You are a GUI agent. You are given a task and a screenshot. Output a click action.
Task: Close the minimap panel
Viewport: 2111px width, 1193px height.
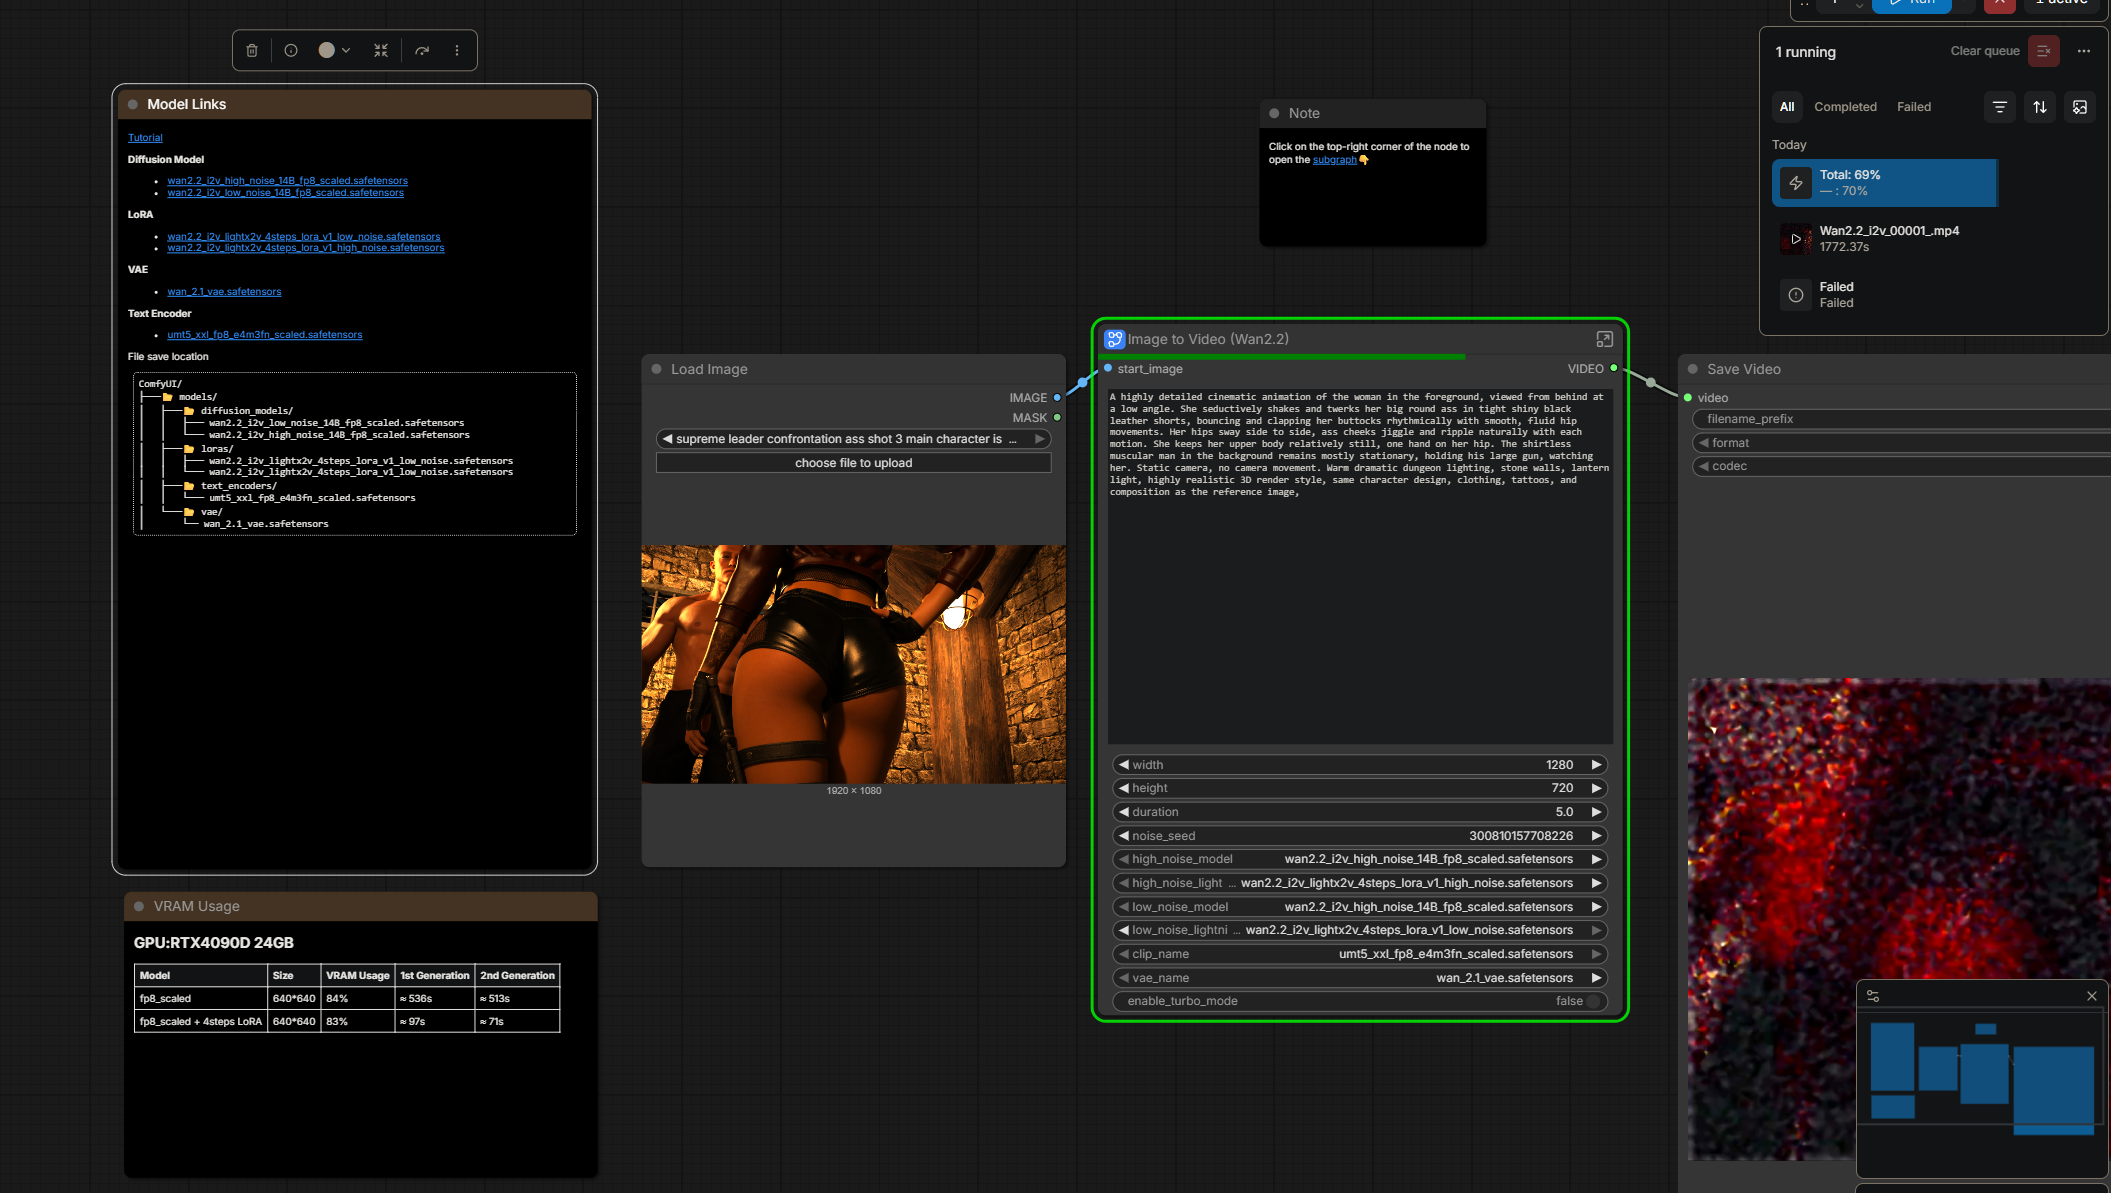point(2091,996)
